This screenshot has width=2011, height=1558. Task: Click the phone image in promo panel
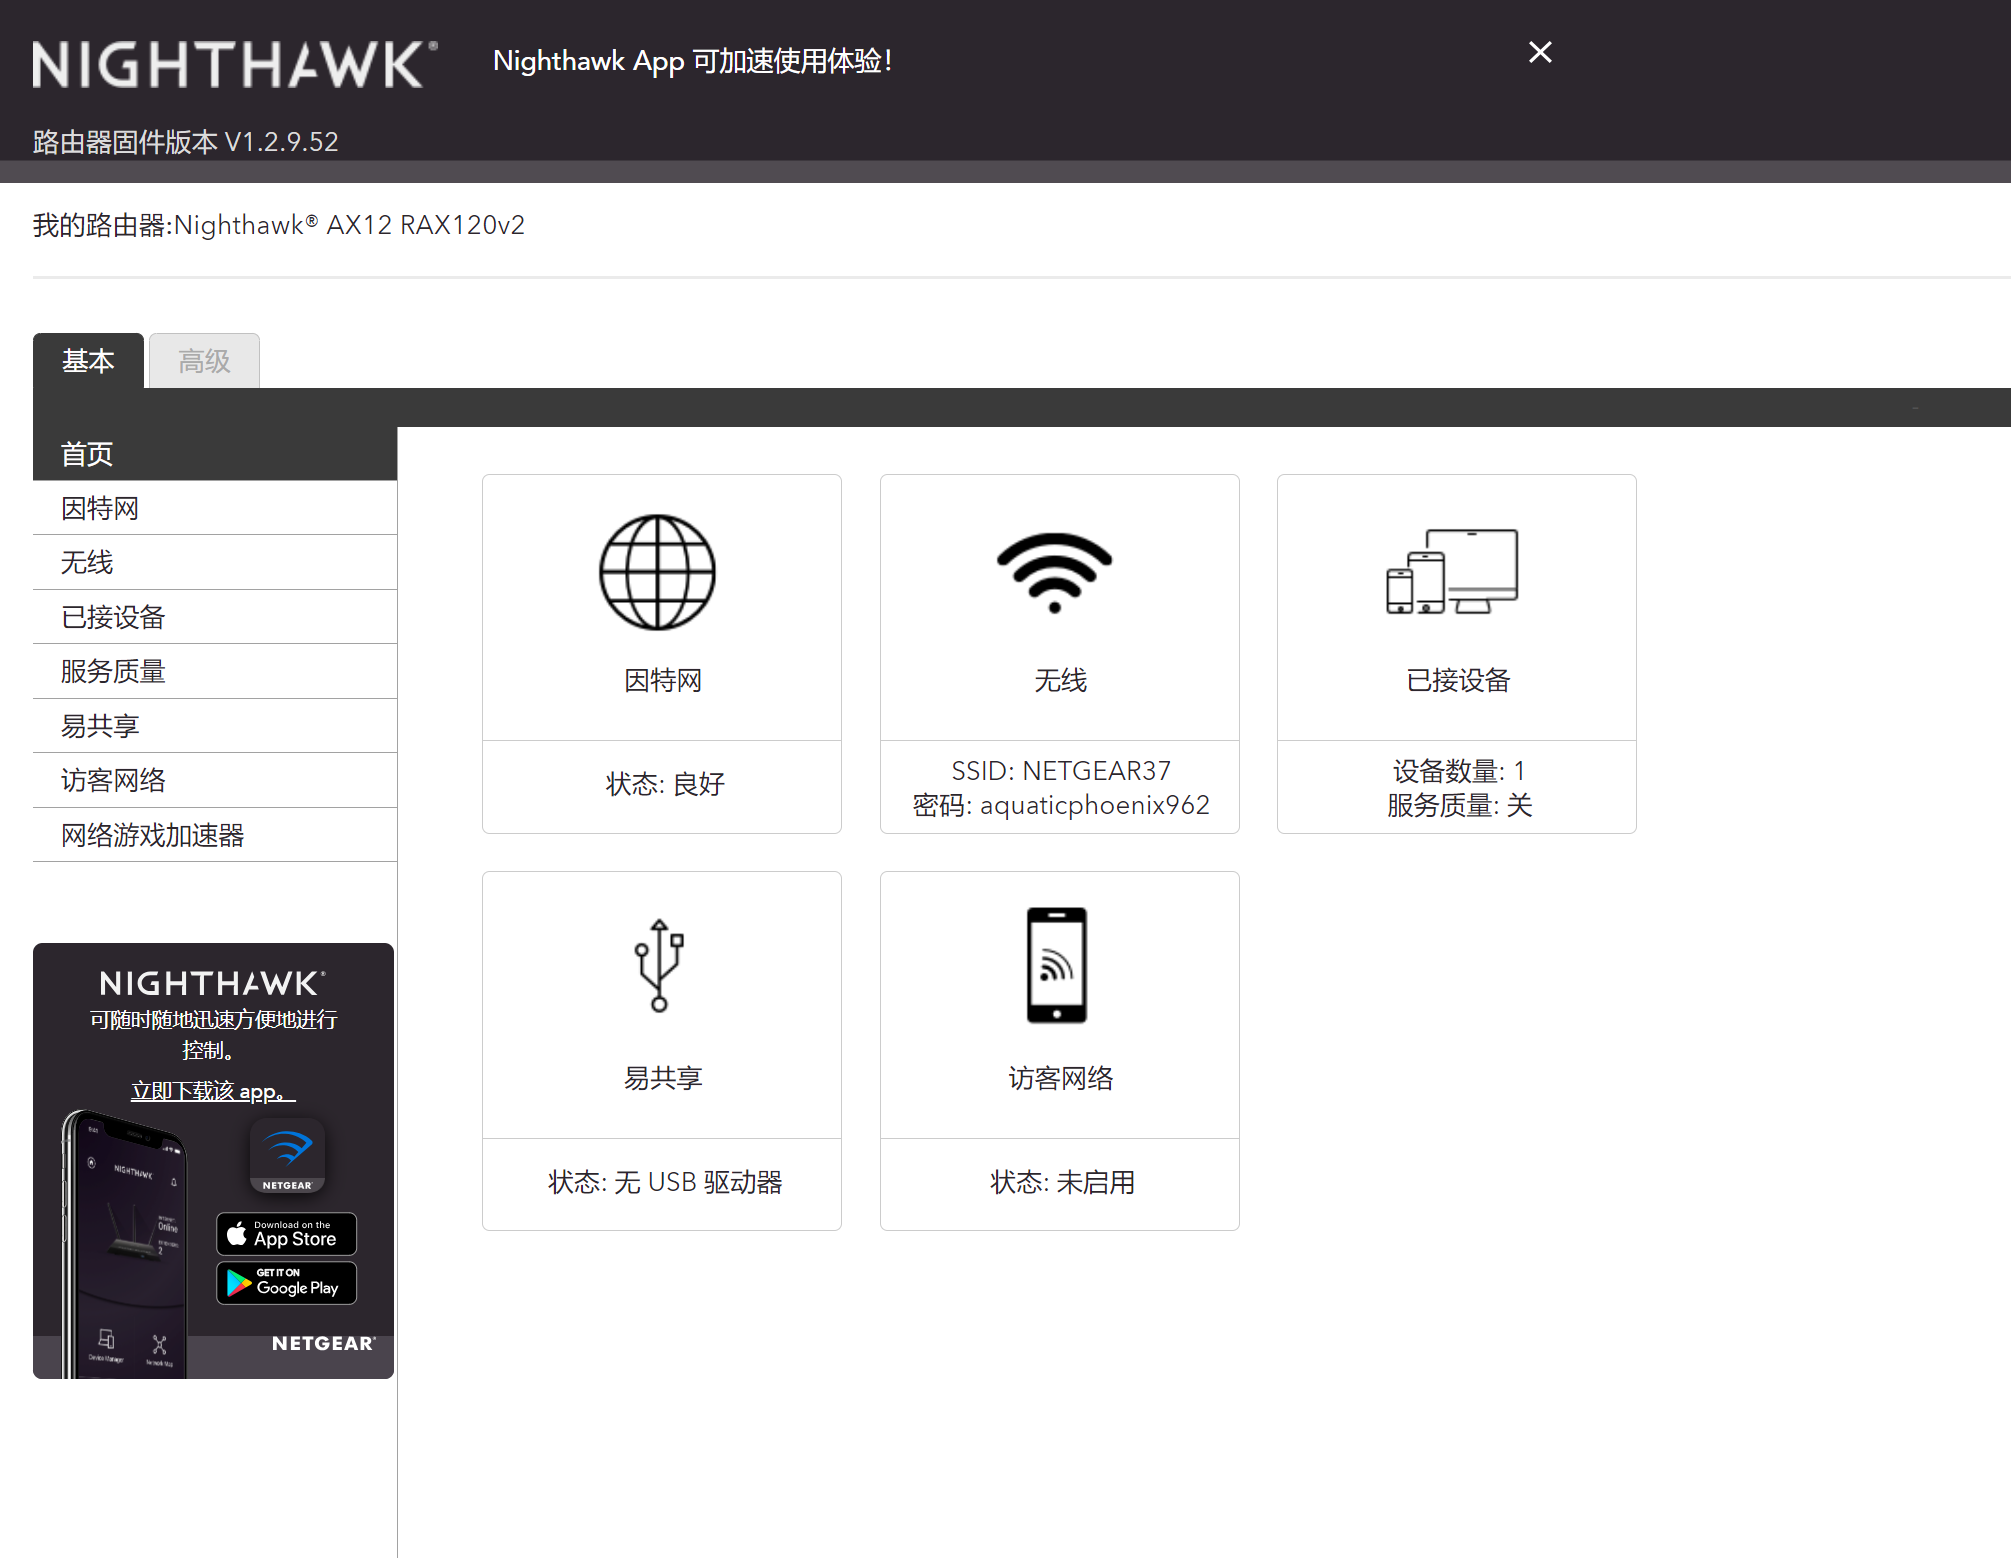click(x=125, y=1243)
